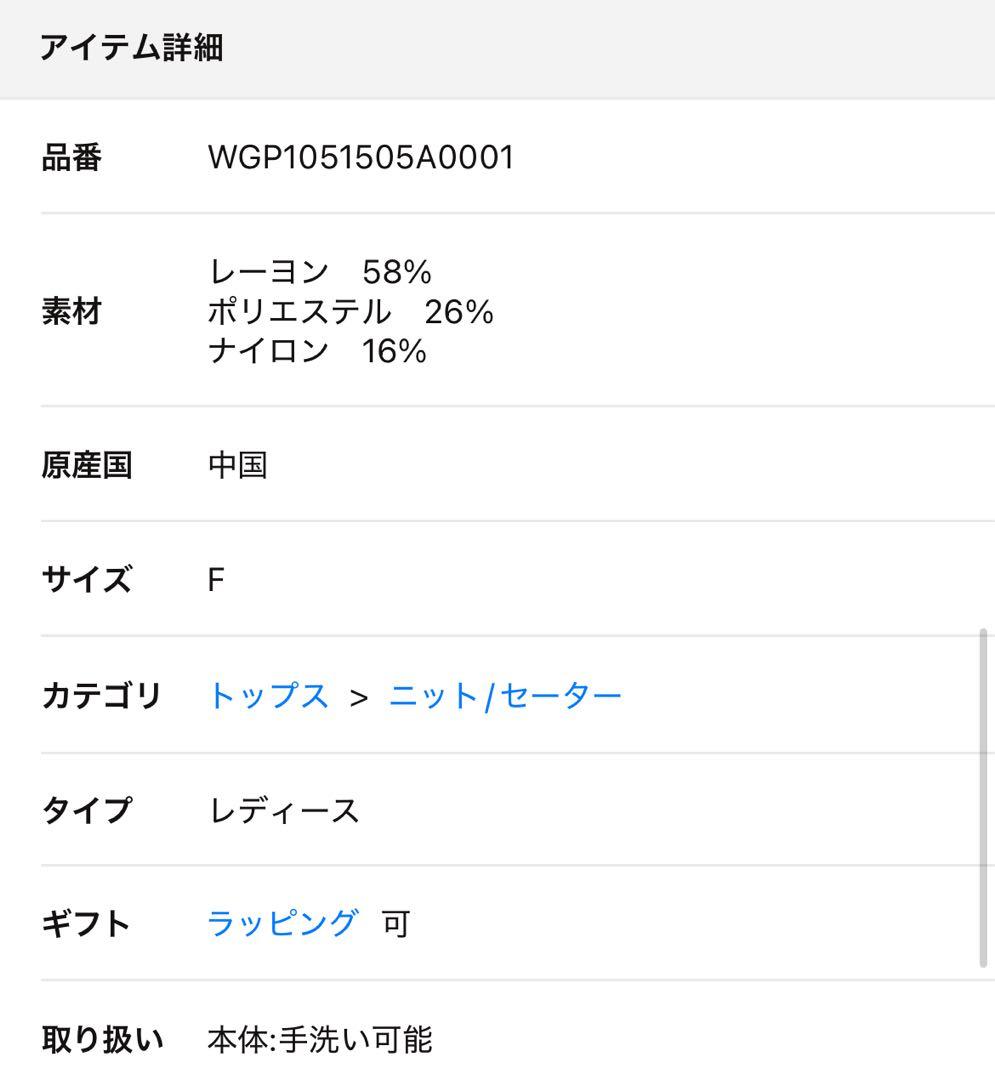Click the レディース type value

(x=284, y=810)
